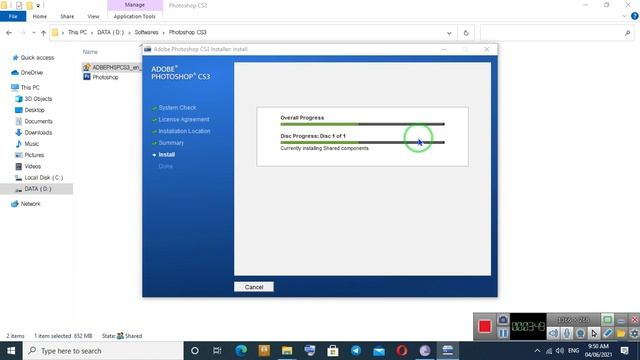Open the recorder's output folder icon

pos(621,333)
